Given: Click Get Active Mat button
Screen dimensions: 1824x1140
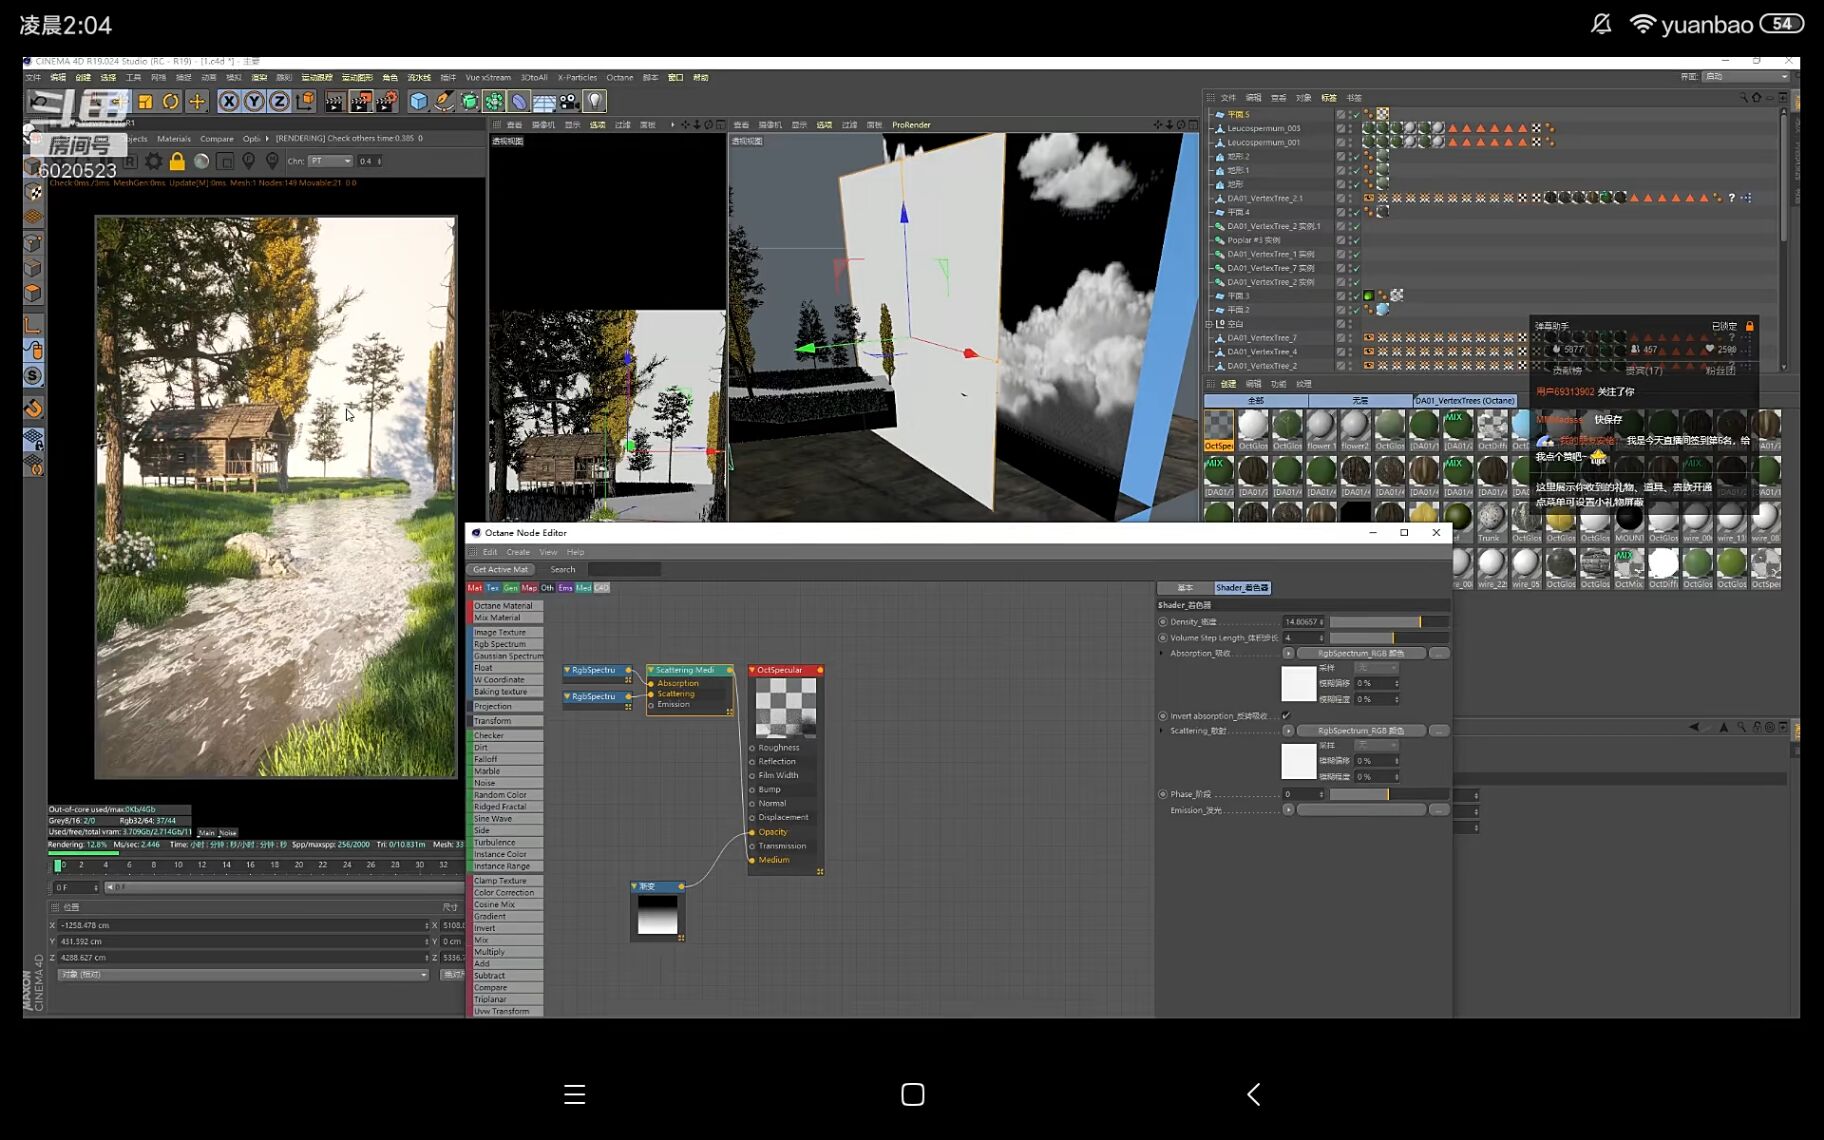Looking at the screenshot, I should click(500, 570).
